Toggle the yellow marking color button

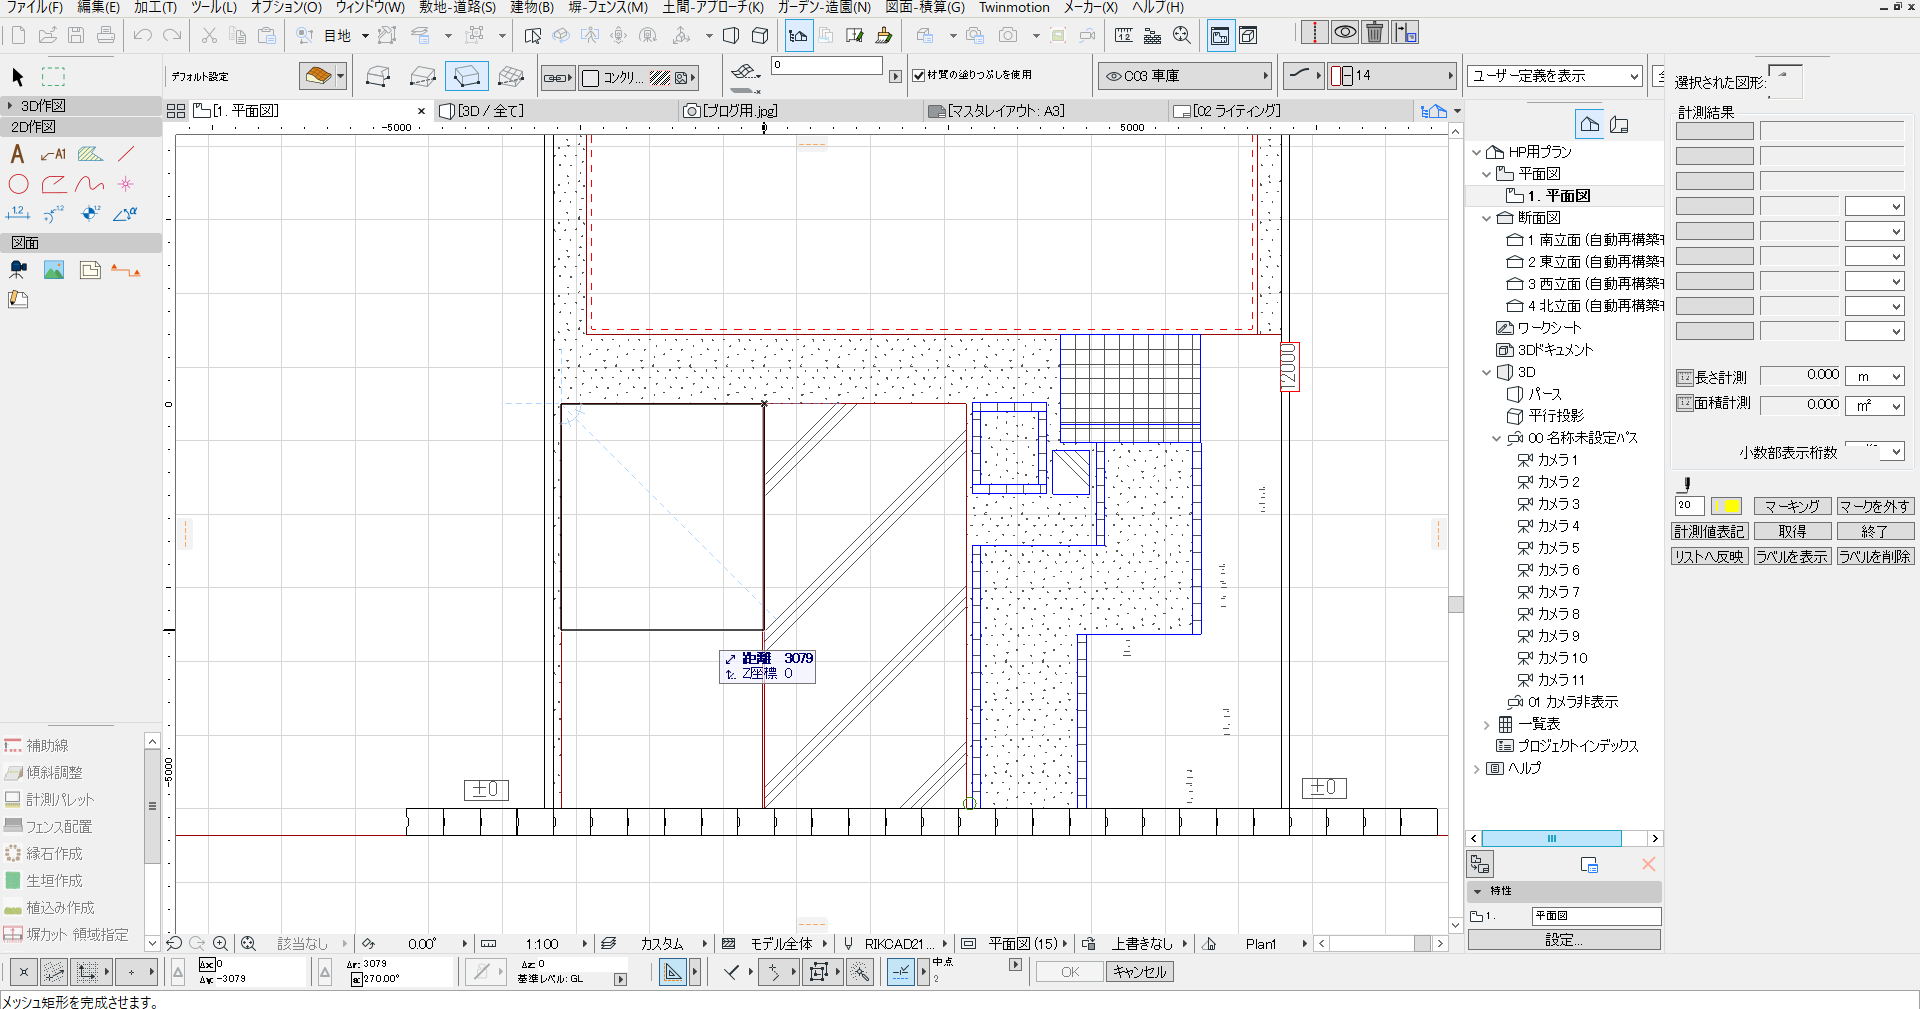(1726, 506)
